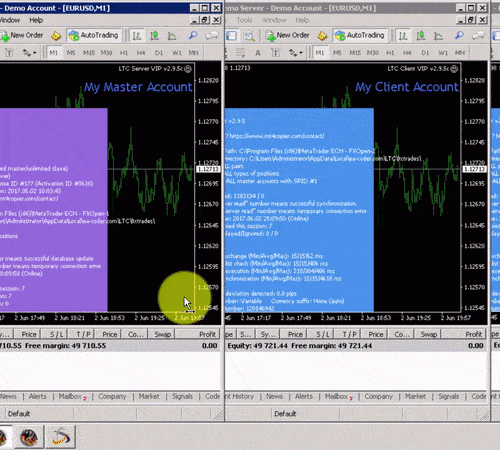Select bar chart icon in Master window
500x450 pixels.
coord(137,35)
